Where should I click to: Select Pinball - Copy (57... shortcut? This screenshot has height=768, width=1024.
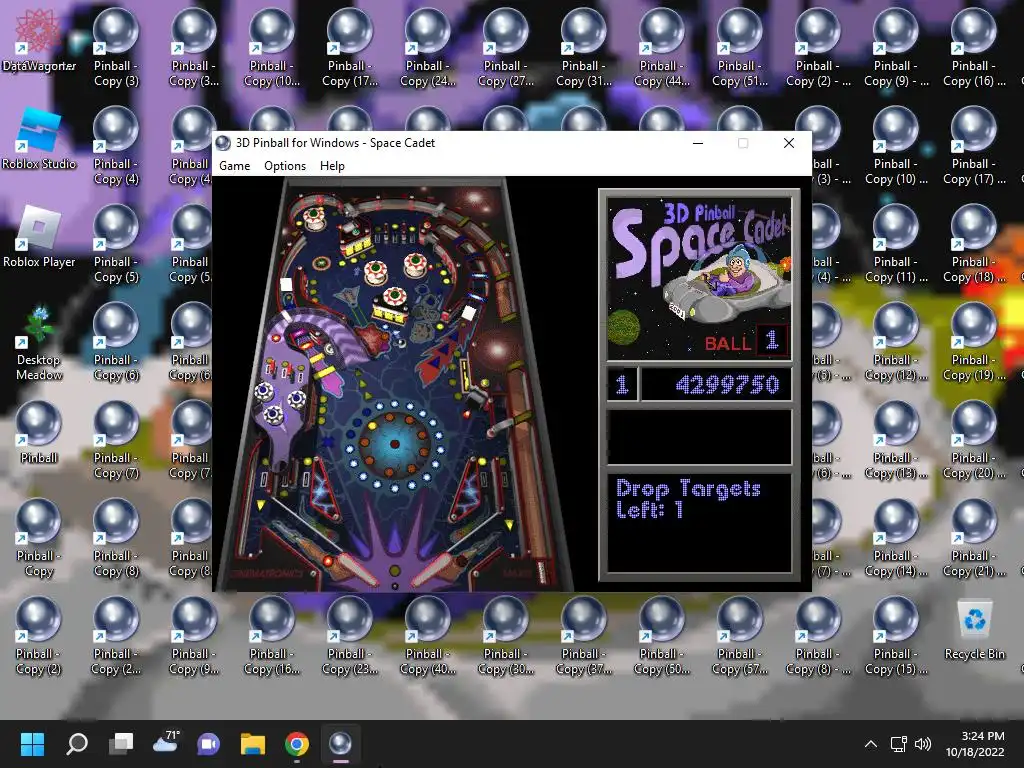pos(740,635)
